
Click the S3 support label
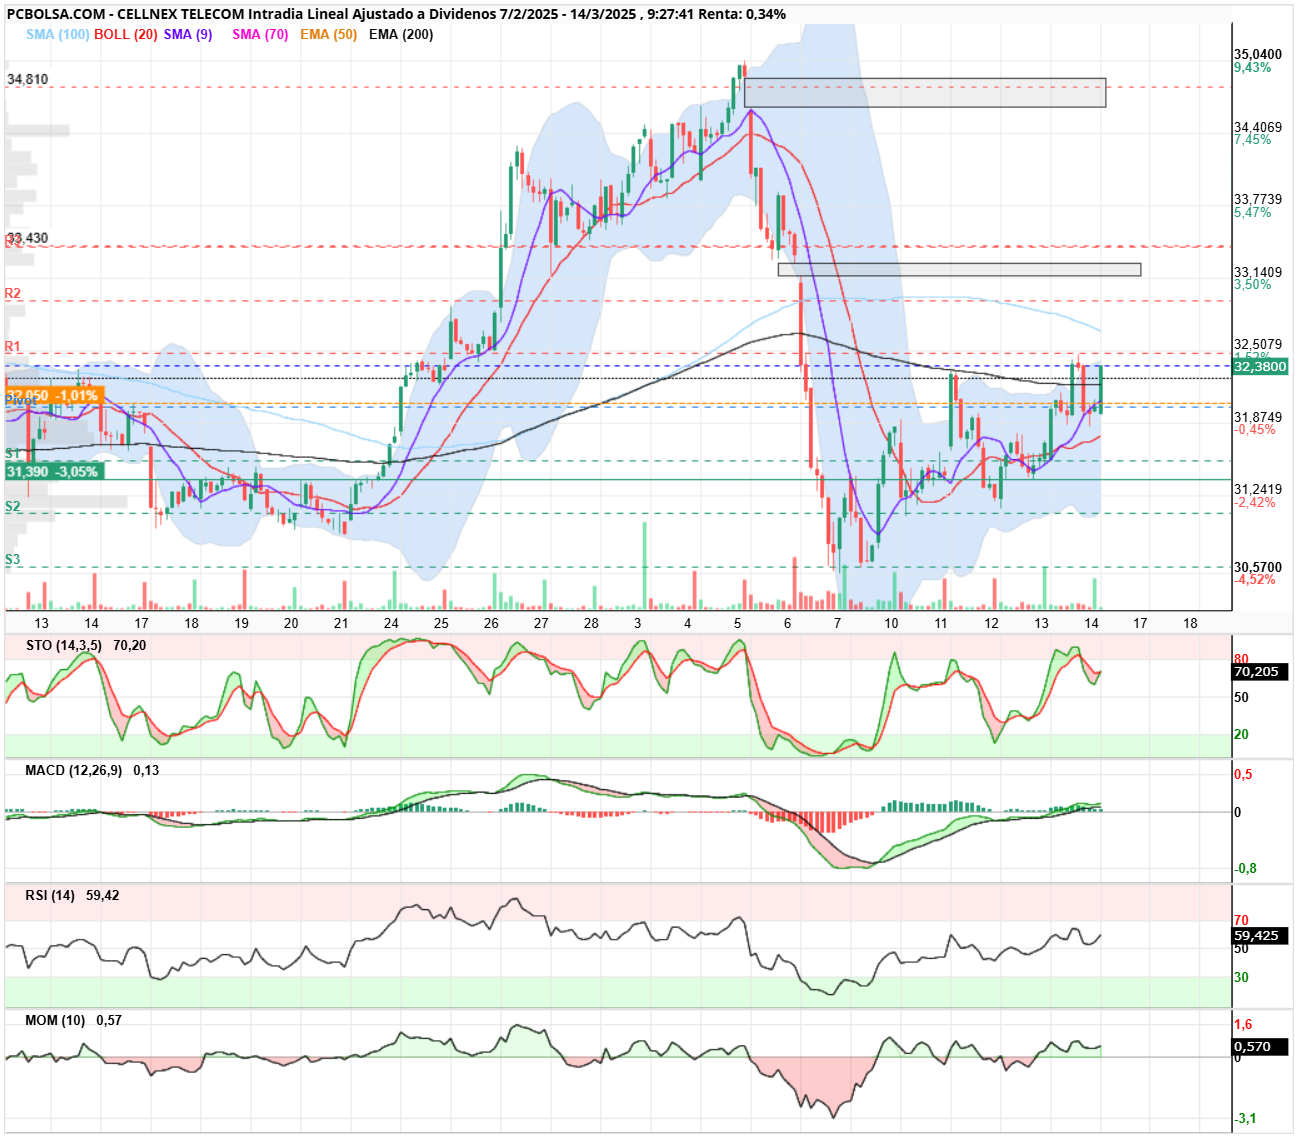click(x=13, y=560)
